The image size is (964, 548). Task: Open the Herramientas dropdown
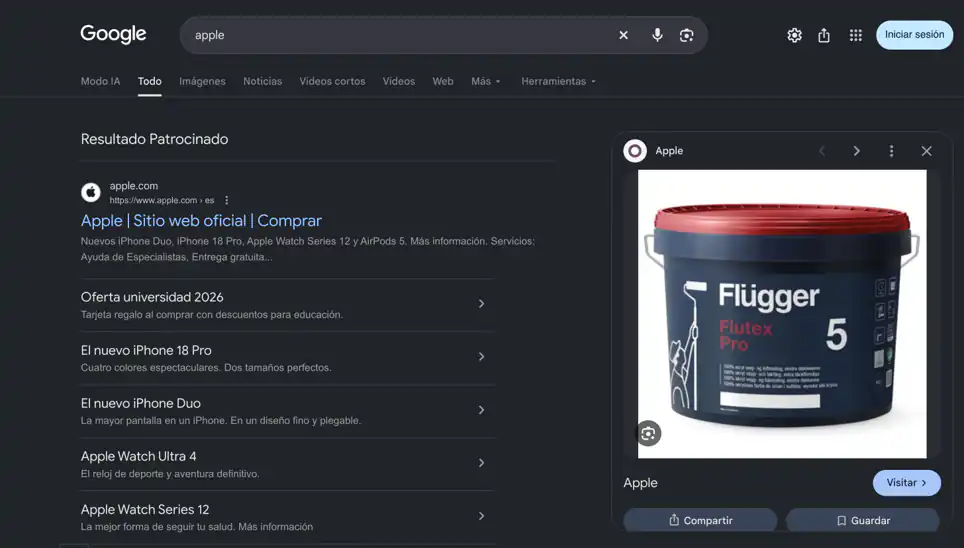558,81
